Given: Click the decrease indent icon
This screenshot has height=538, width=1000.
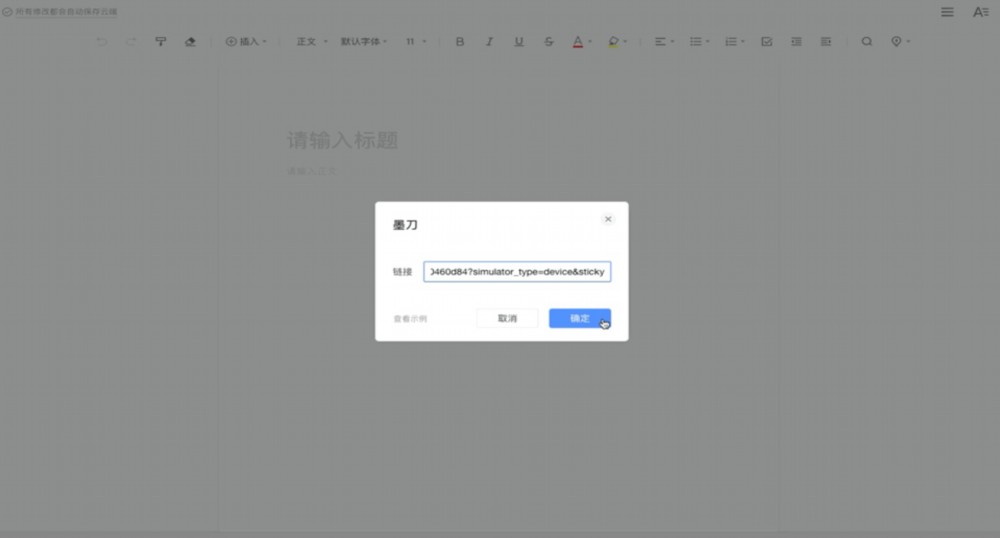Looking at the screenshot, I should tap(797, 41).
